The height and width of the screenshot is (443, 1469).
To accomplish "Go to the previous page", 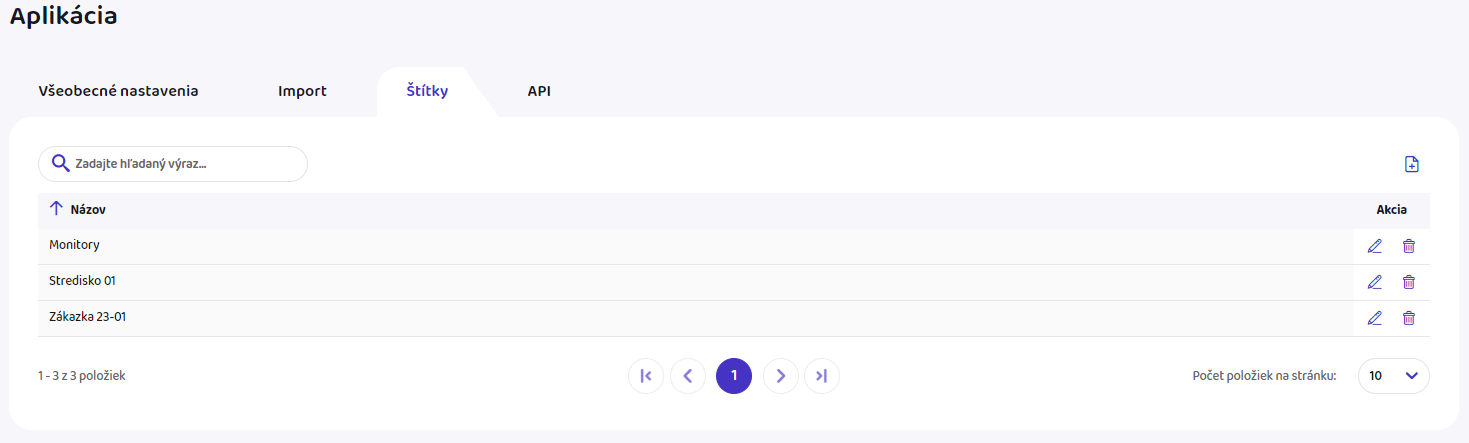I will 688,376.
